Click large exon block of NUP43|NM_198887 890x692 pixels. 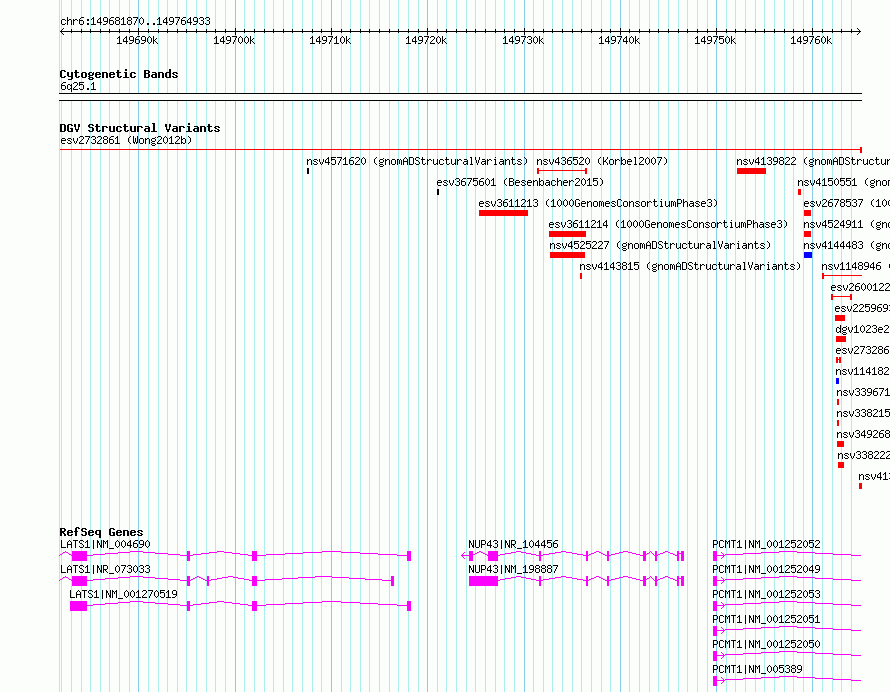tap(483, 581)
